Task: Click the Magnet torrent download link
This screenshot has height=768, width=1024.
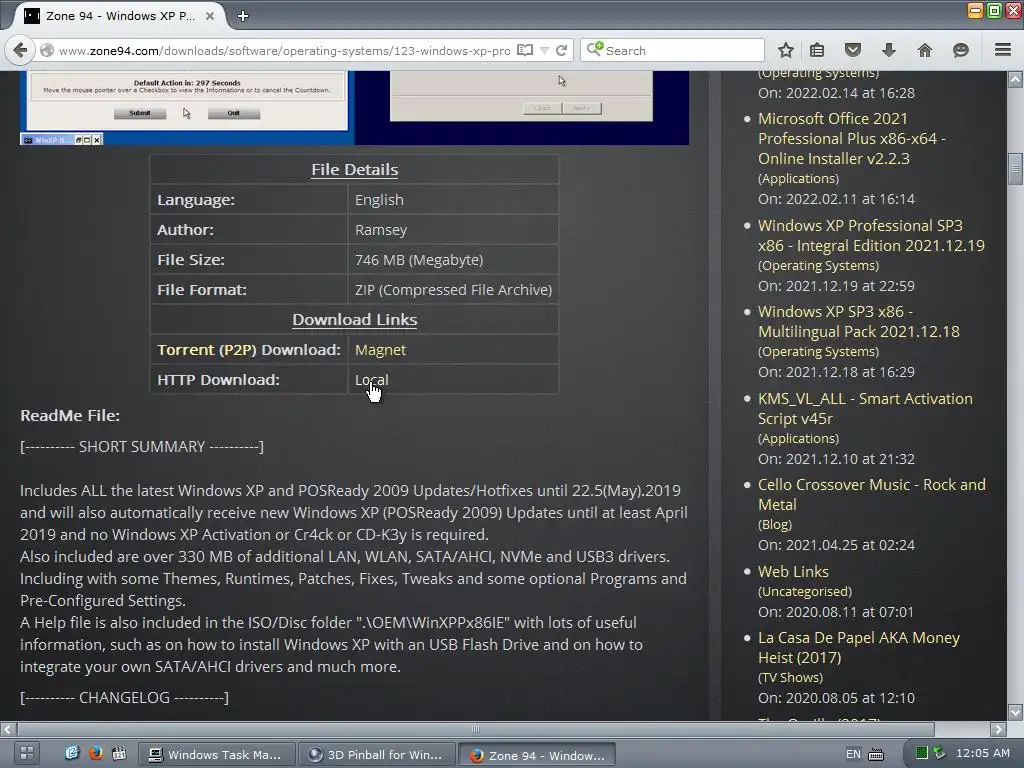Action: coord(380,350)
